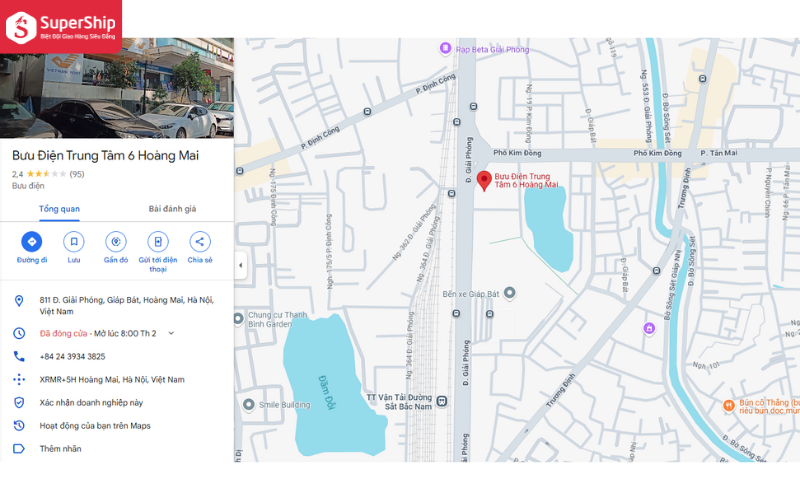Open the Bài đánh giá reviews tab
The width and height of the screenshot is (800, 500).
(x=172, y=209)
